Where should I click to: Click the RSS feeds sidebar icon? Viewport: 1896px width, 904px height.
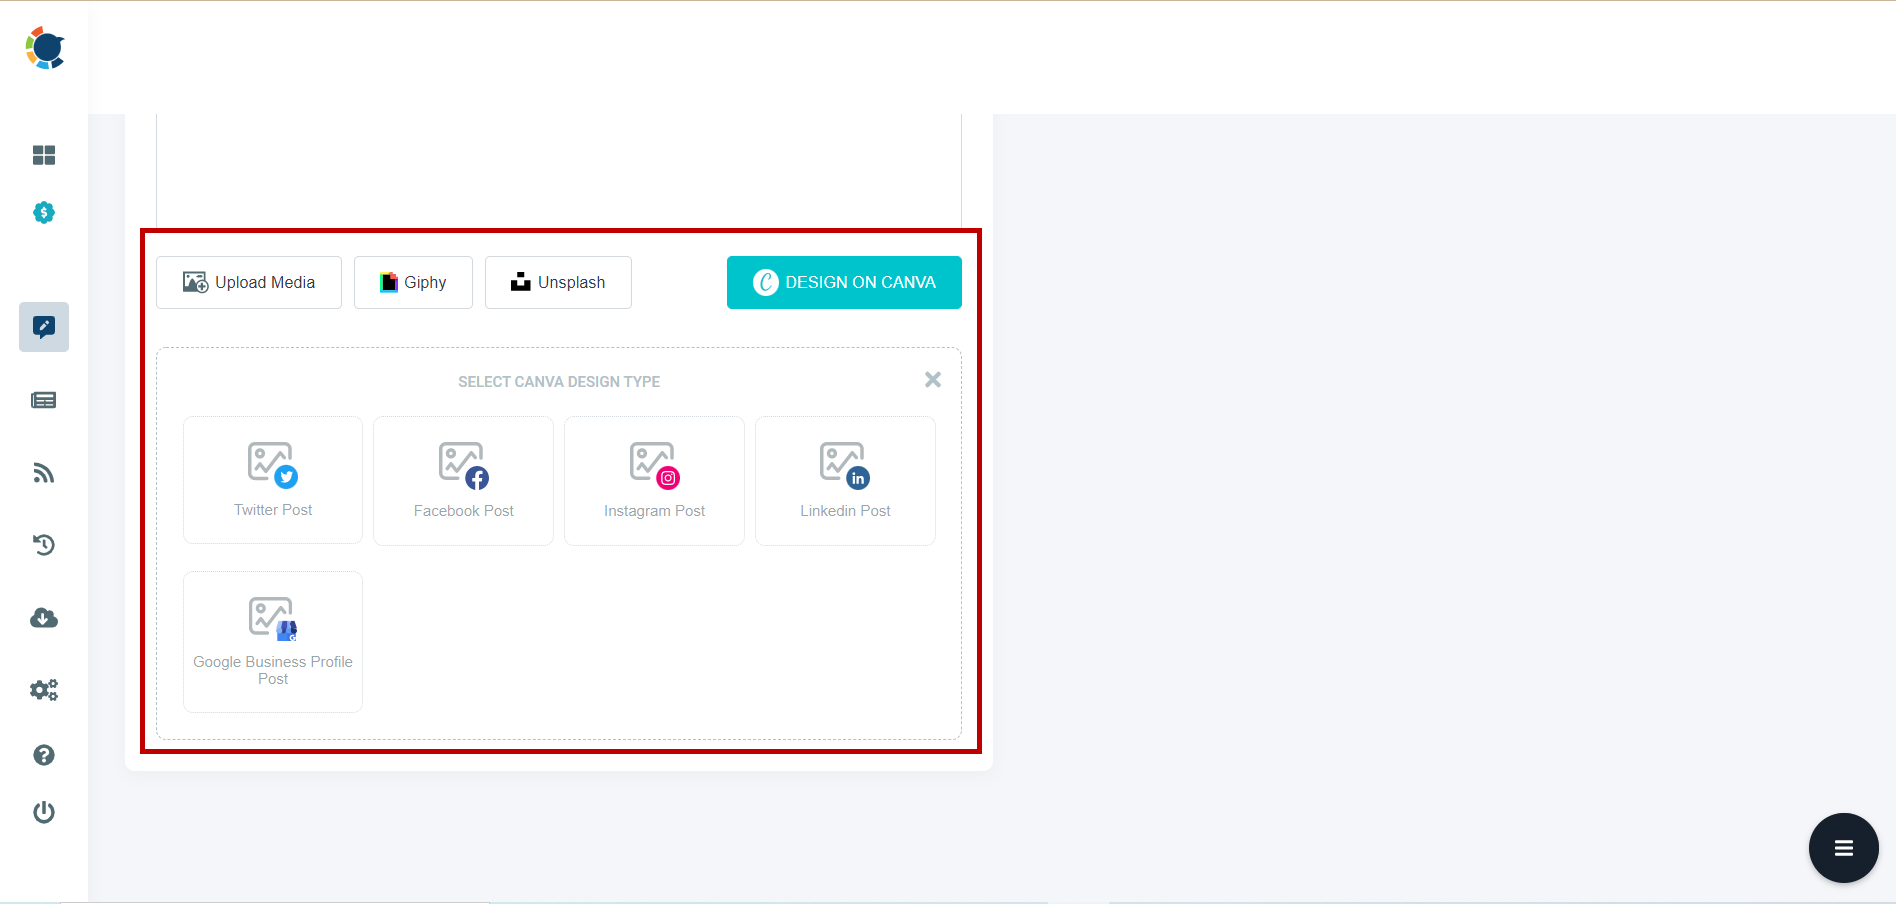click(44, 472)
